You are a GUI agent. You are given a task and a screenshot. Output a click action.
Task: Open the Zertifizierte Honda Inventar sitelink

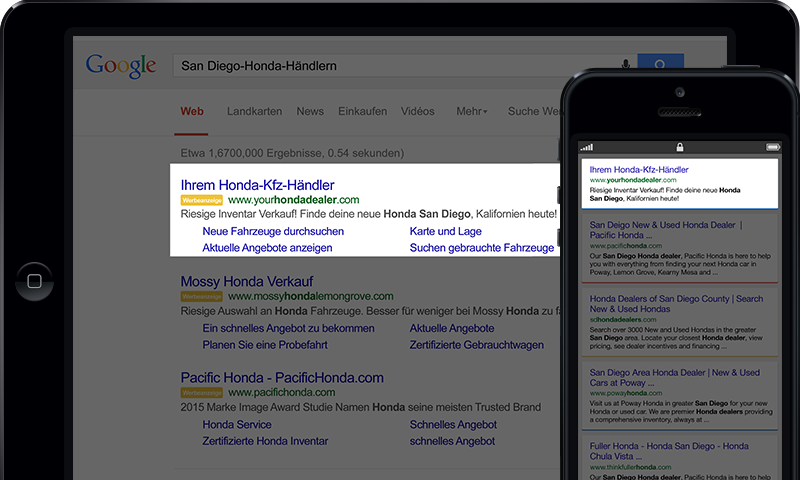(x=265, y=441)
